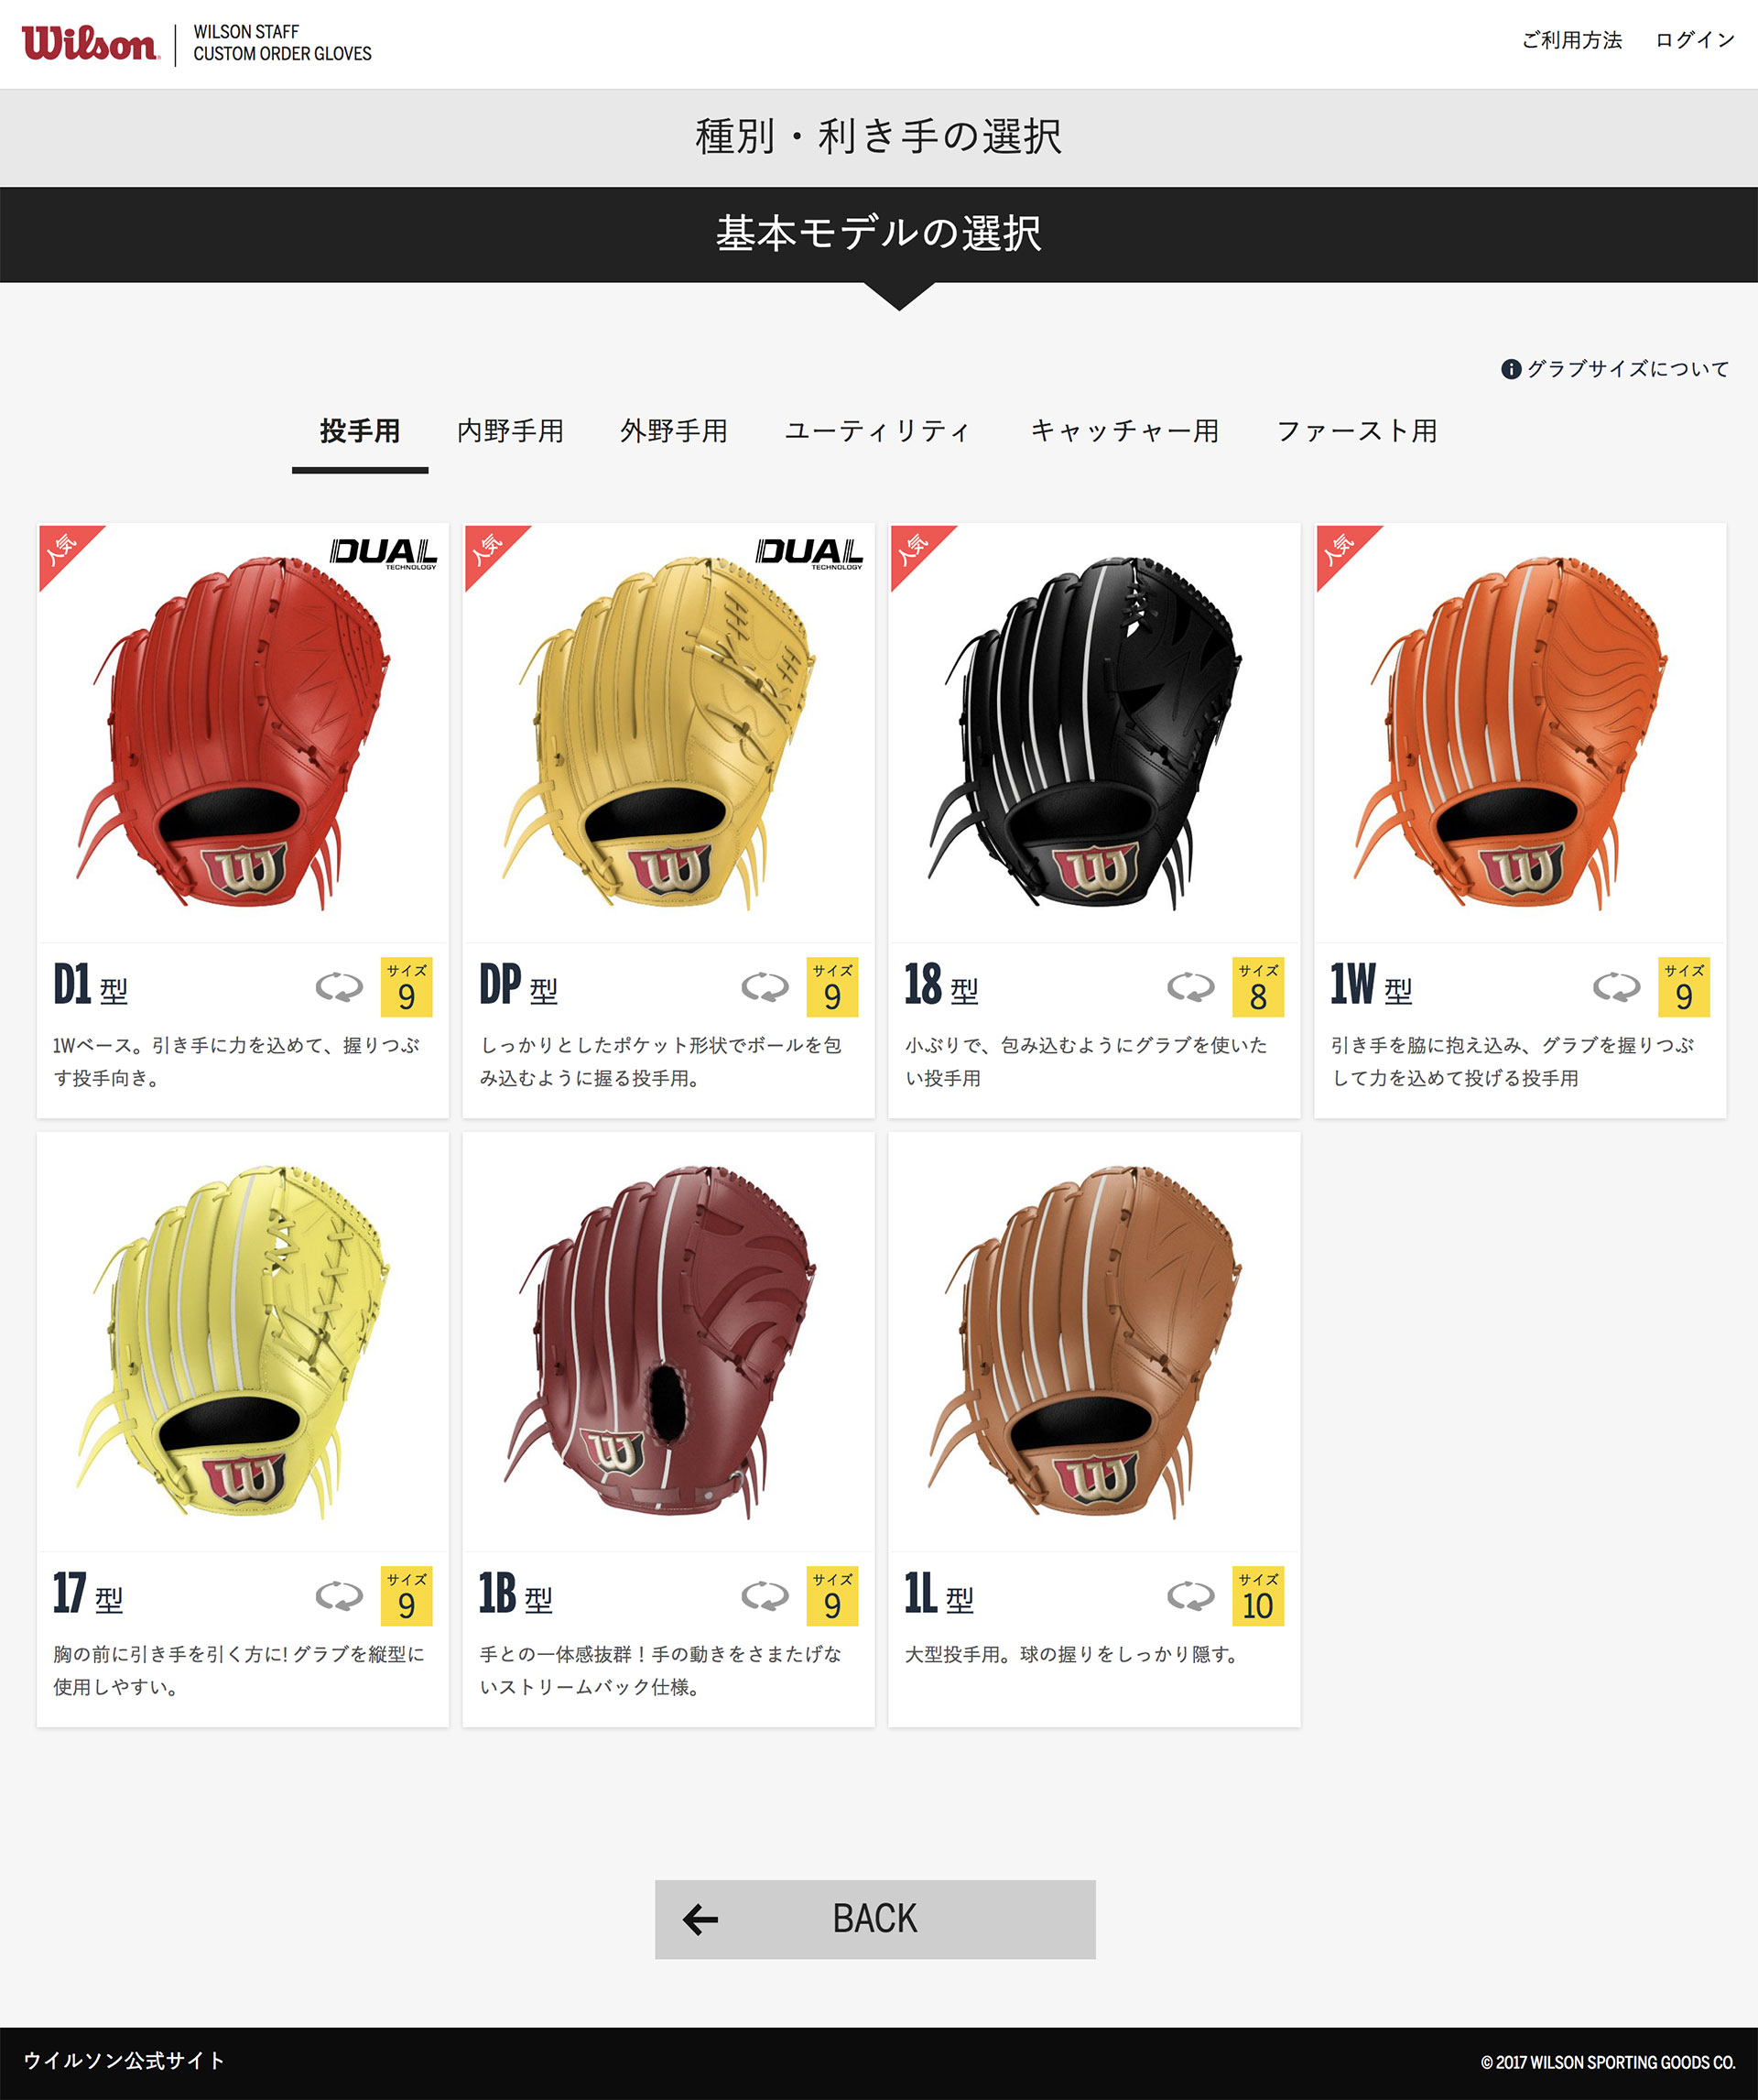Switch to ファースト用 tab
Viewport: 1758px width, 2100px height.
1357,431
